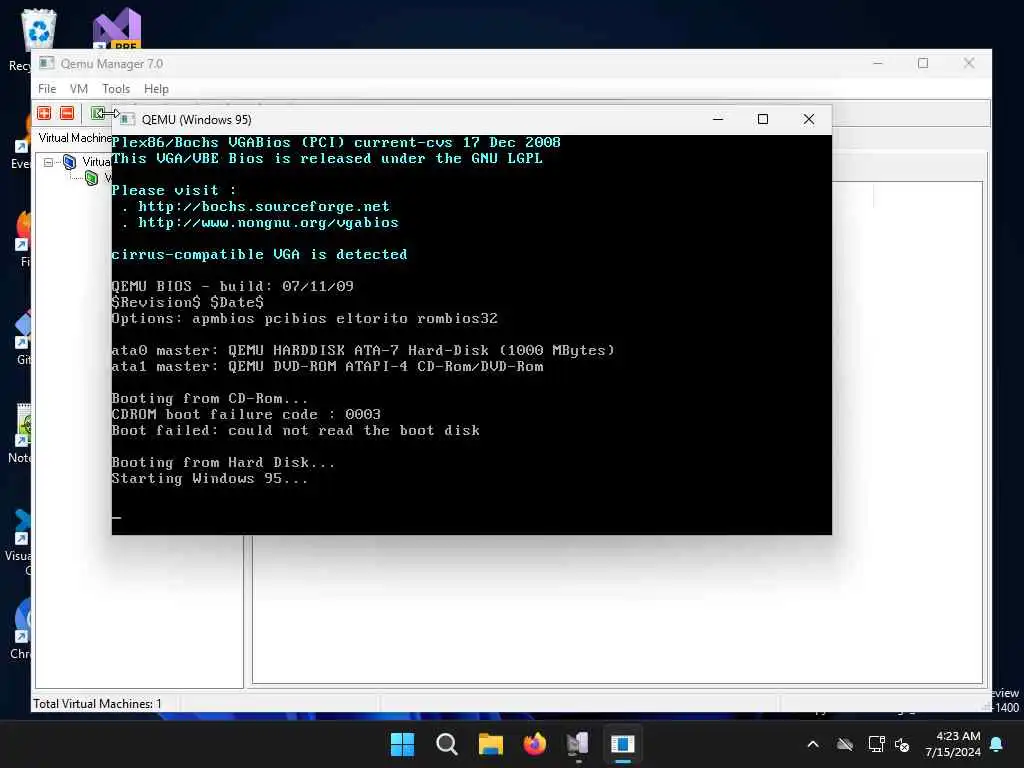1024x768 pixels.
Task: Select the blue Virtual Machines root tree icon
Action: [x=69, y=162]
